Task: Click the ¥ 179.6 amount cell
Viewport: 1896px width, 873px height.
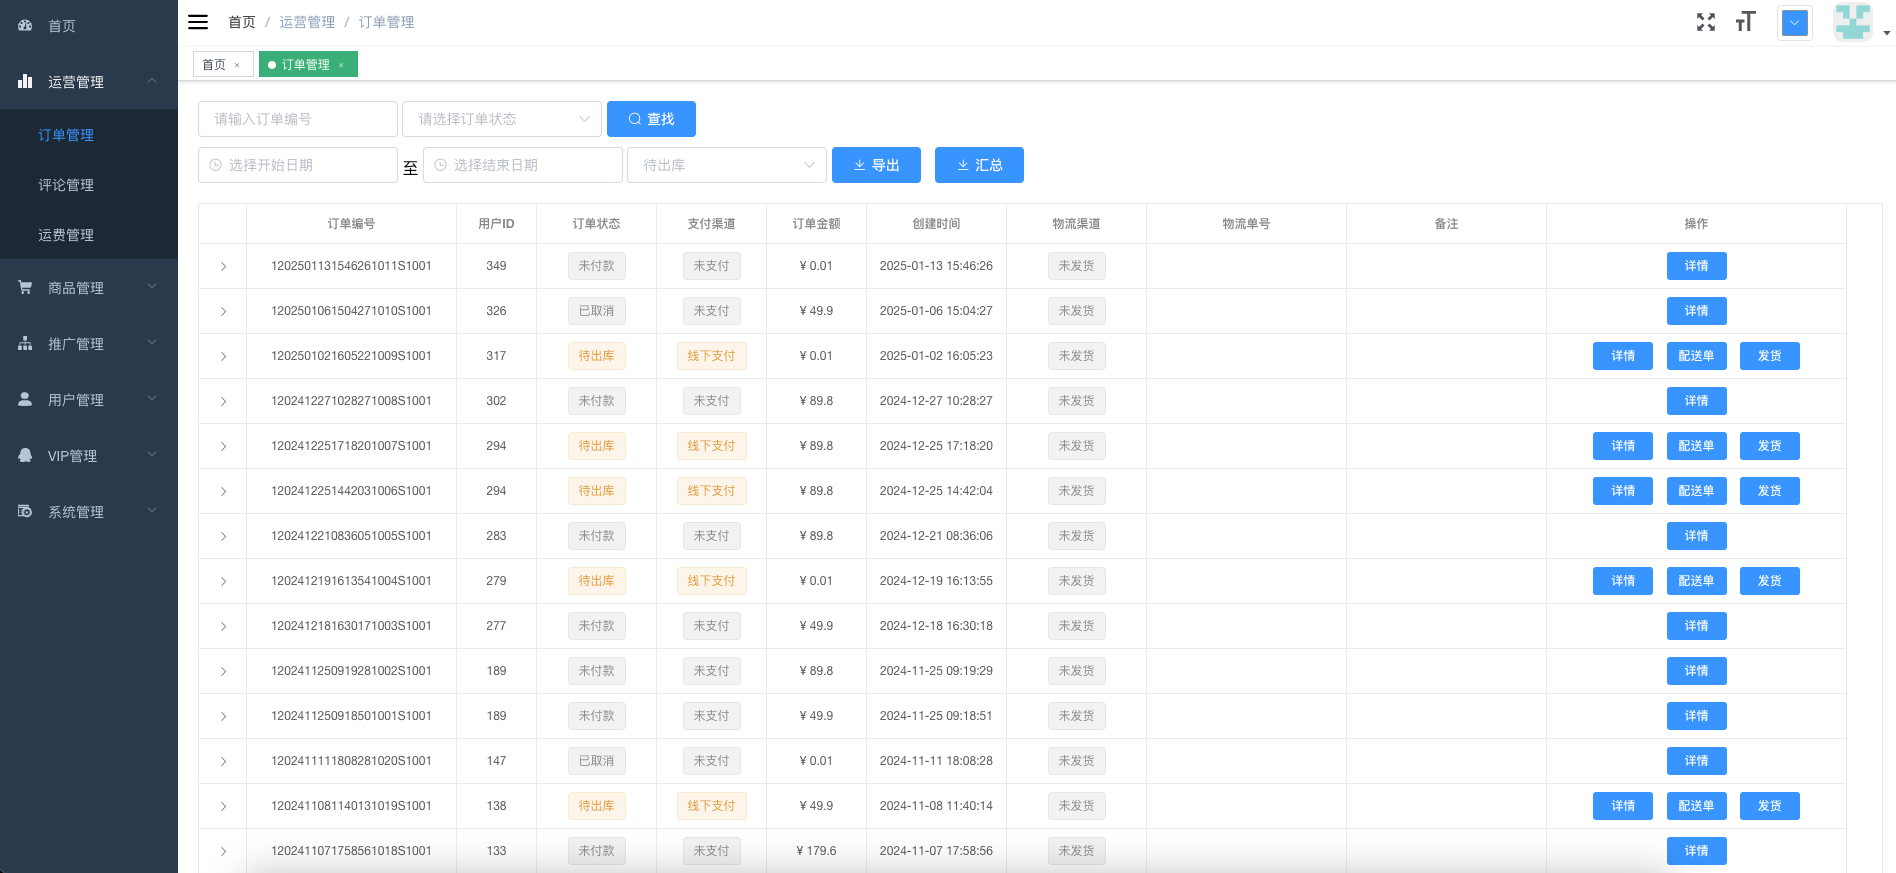Action: (x=816, y=851)
